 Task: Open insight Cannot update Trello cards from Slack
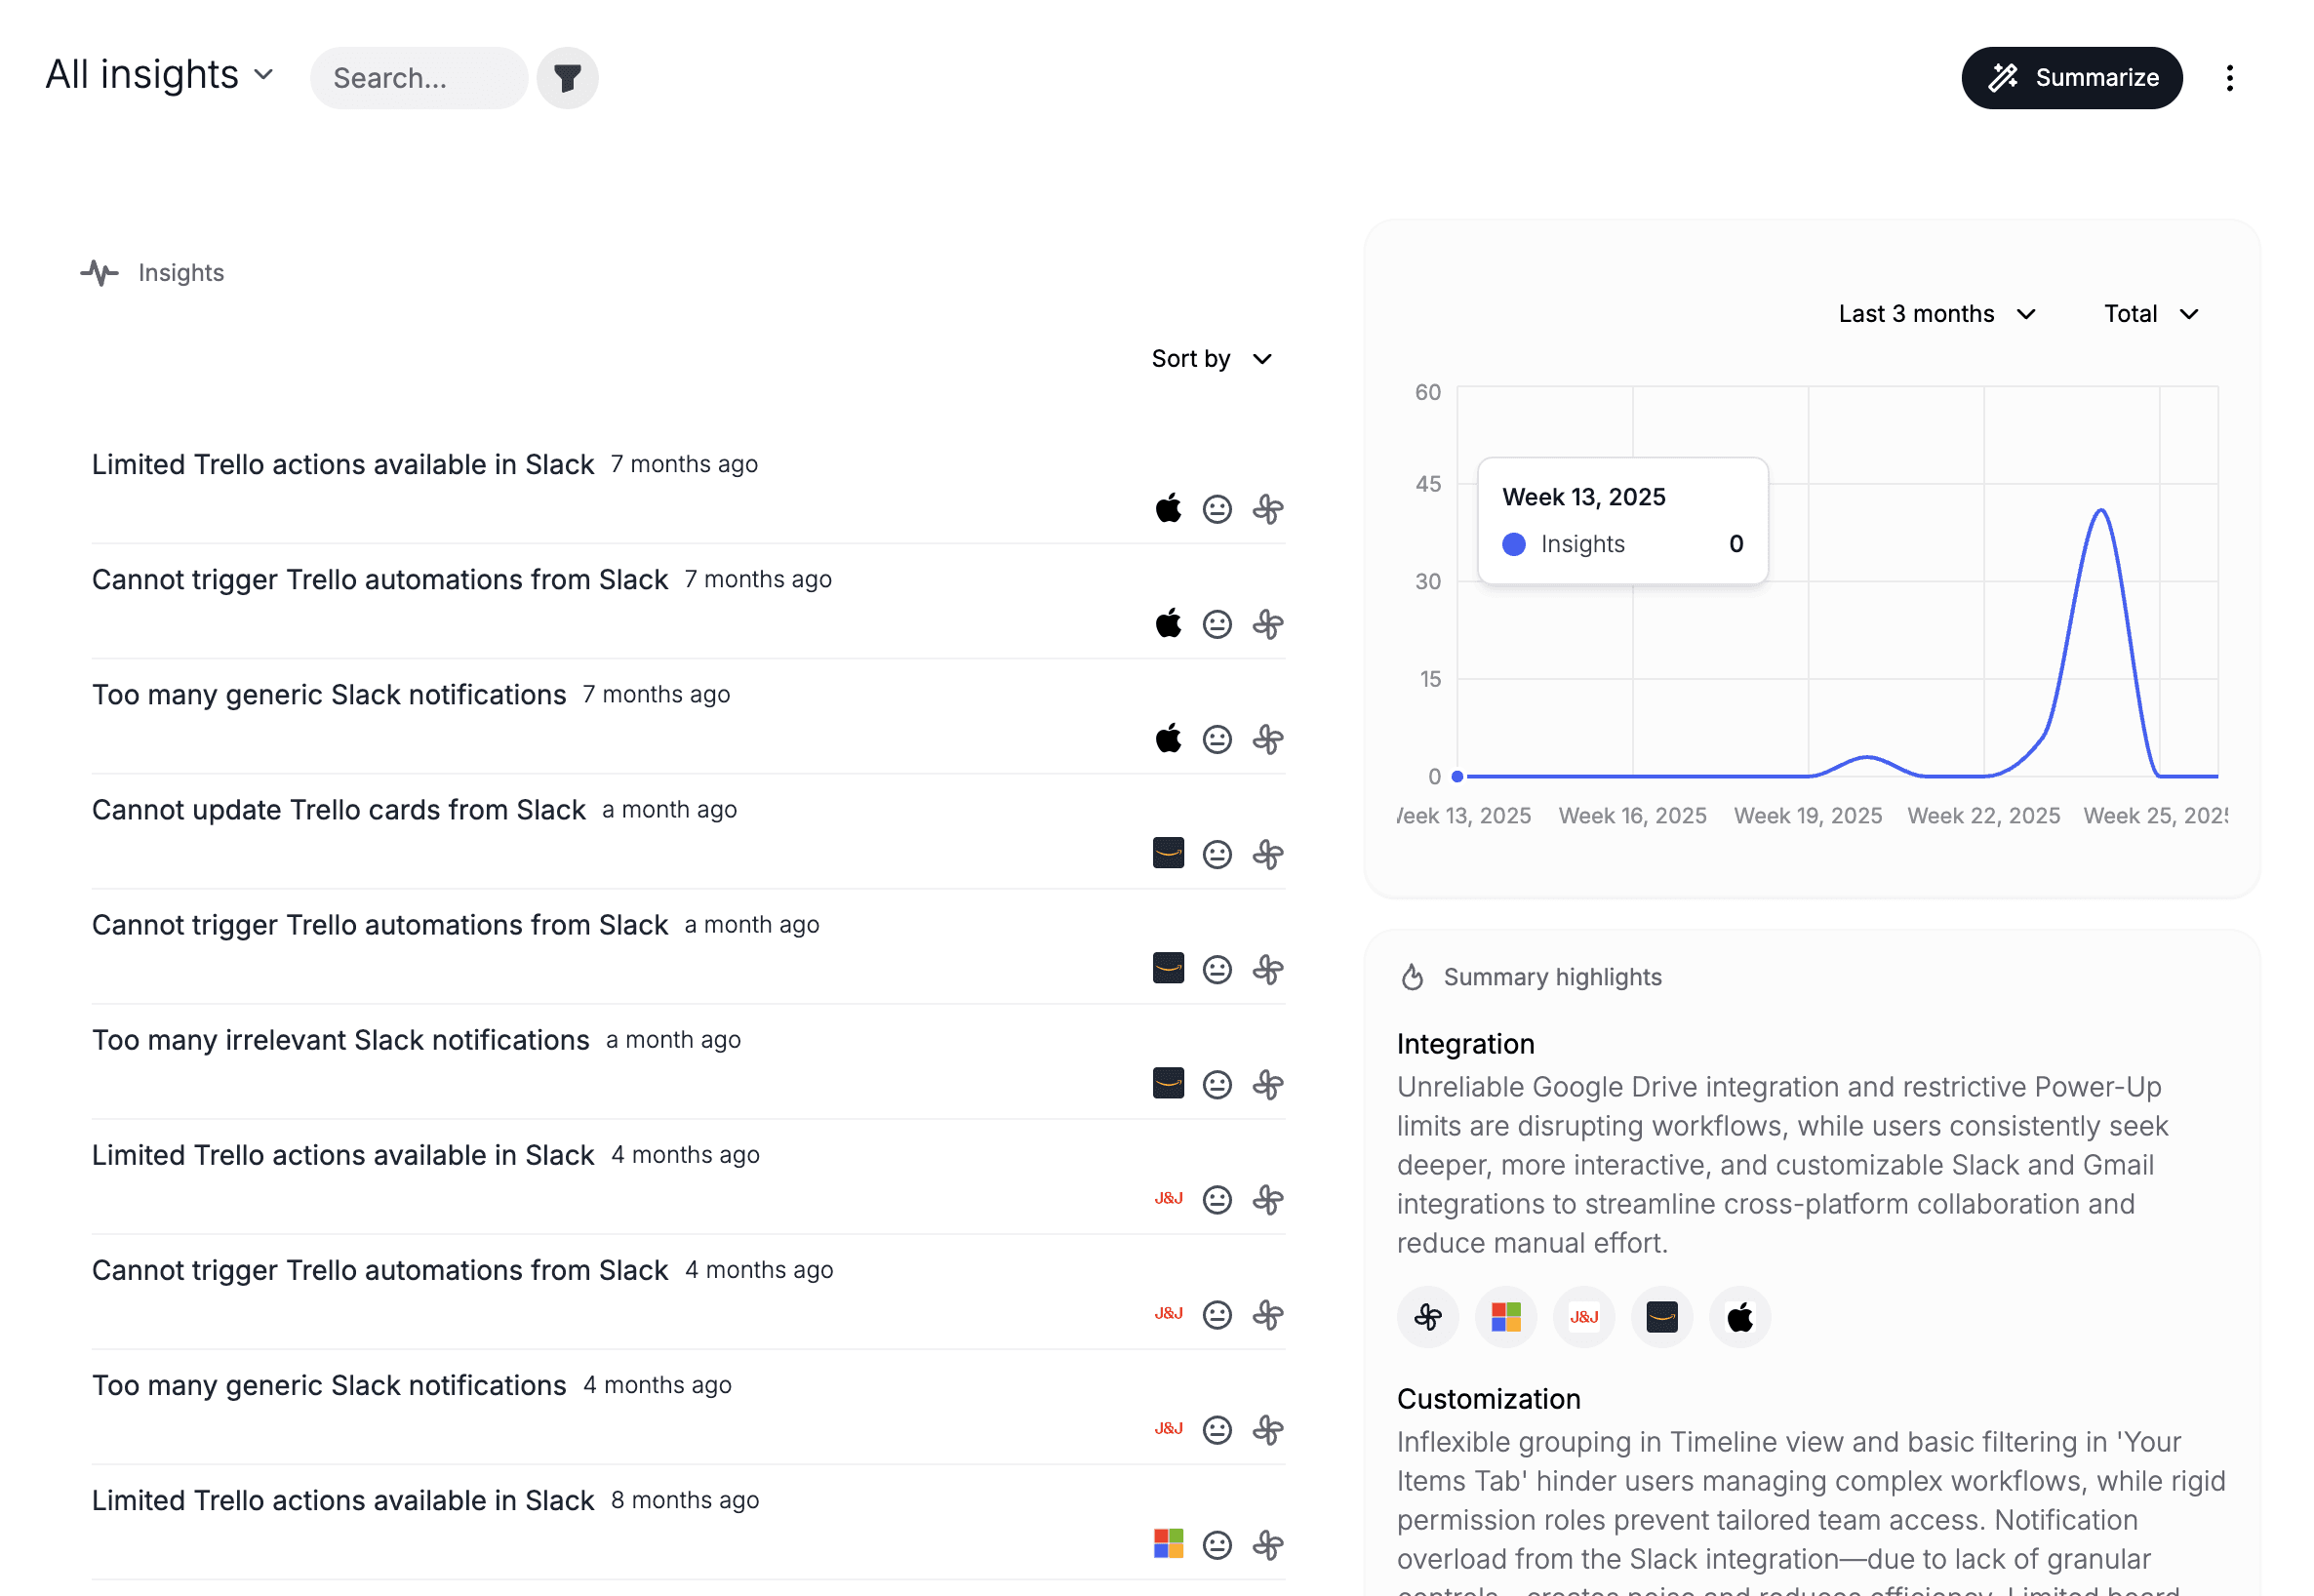pos(339,809)
